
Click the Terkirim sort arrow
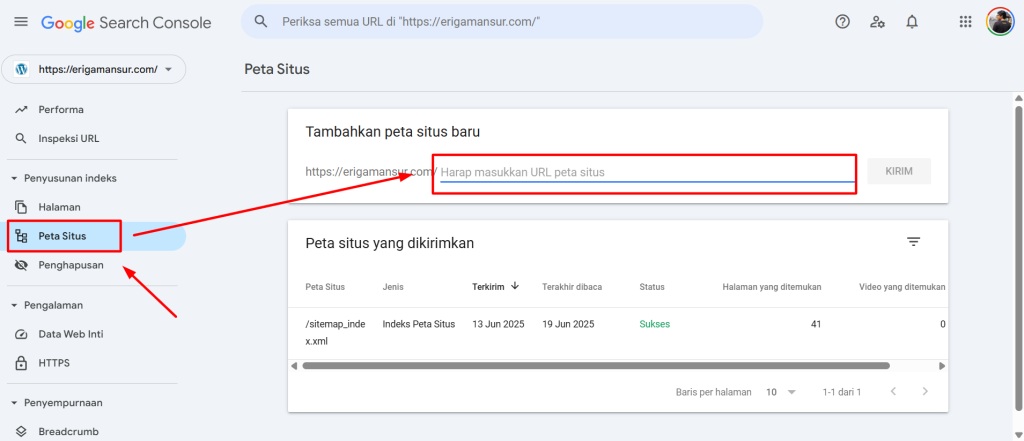(515, 286)
